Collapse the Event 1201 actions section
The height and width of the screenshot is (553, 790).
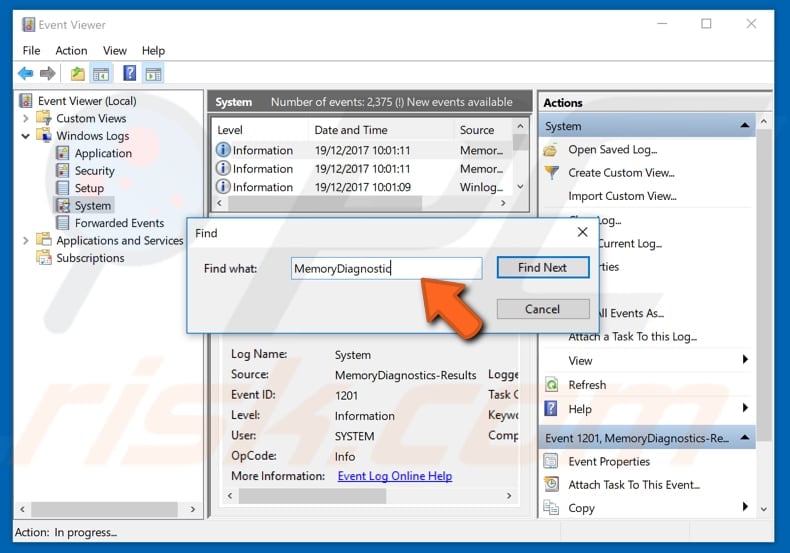pyautogui.click(x=745, y=437)
